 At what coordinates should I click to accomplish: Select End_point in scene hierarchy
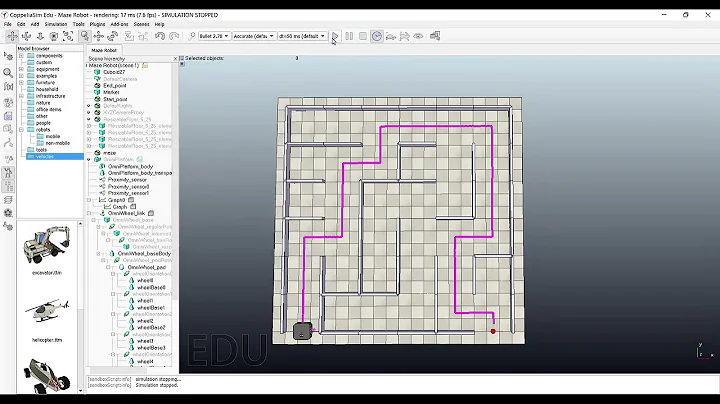click(115, 85)
